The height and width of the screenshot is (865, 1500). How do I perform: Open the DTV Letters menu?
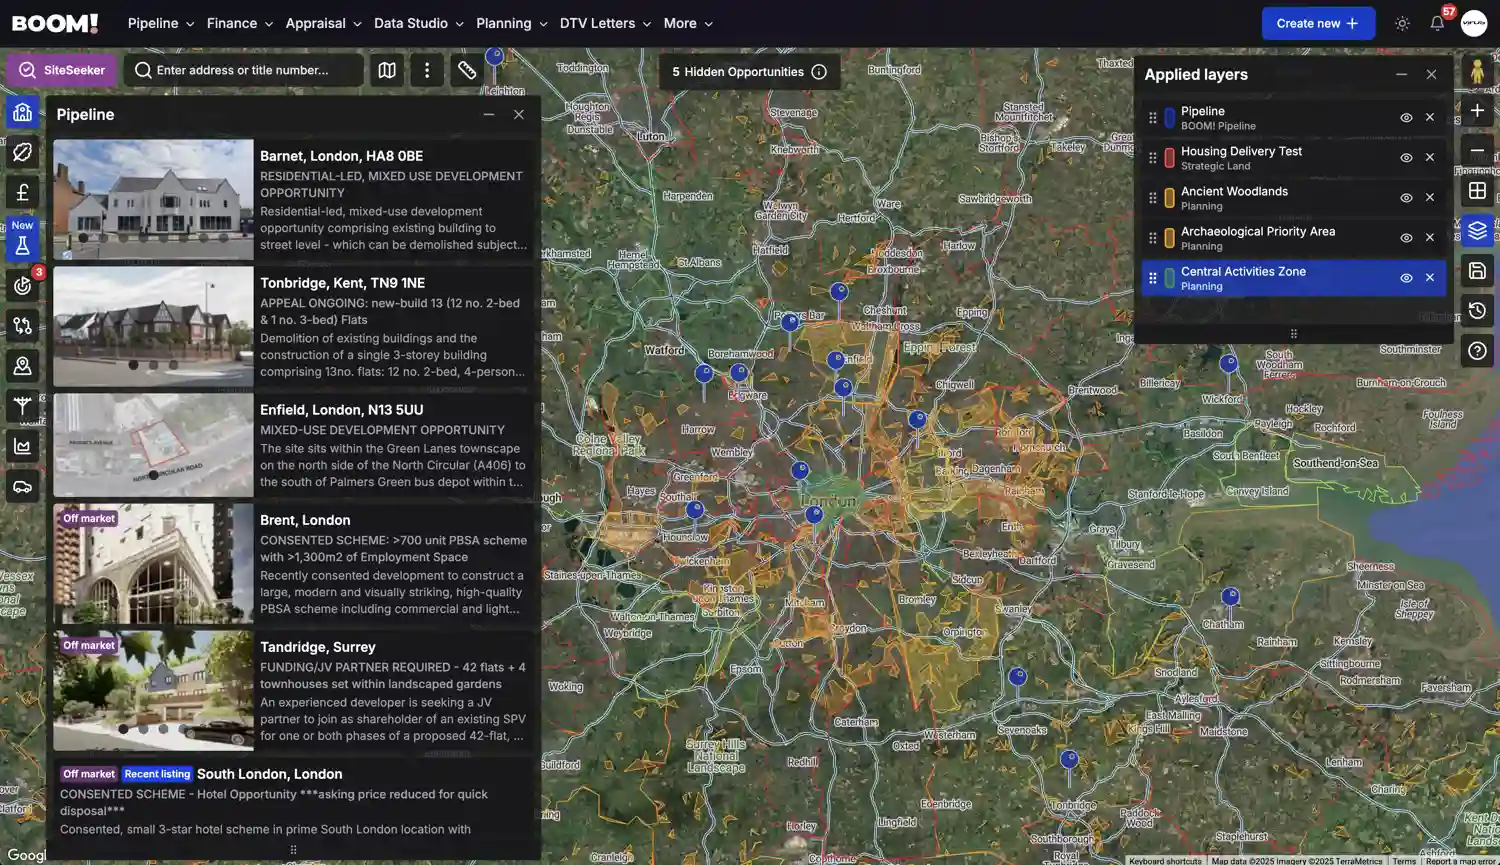pos(605,23)
